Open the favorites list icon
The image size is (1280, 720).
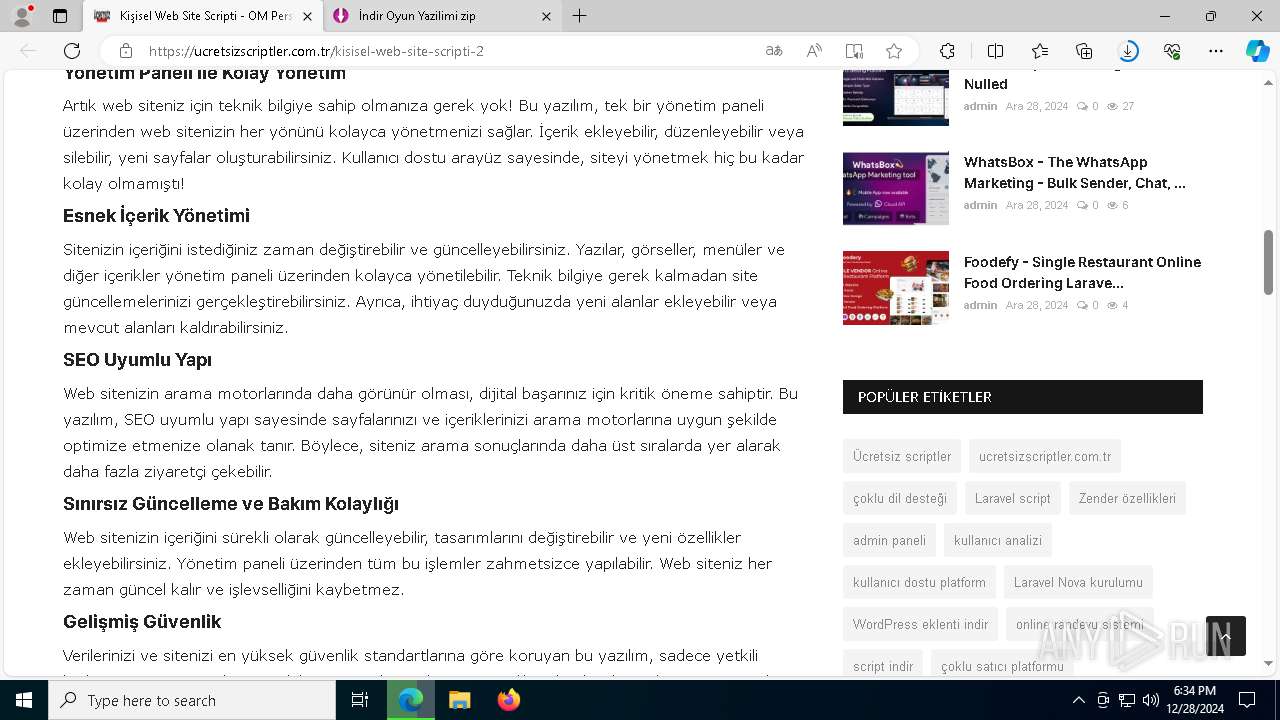(x=1040, y=51)
